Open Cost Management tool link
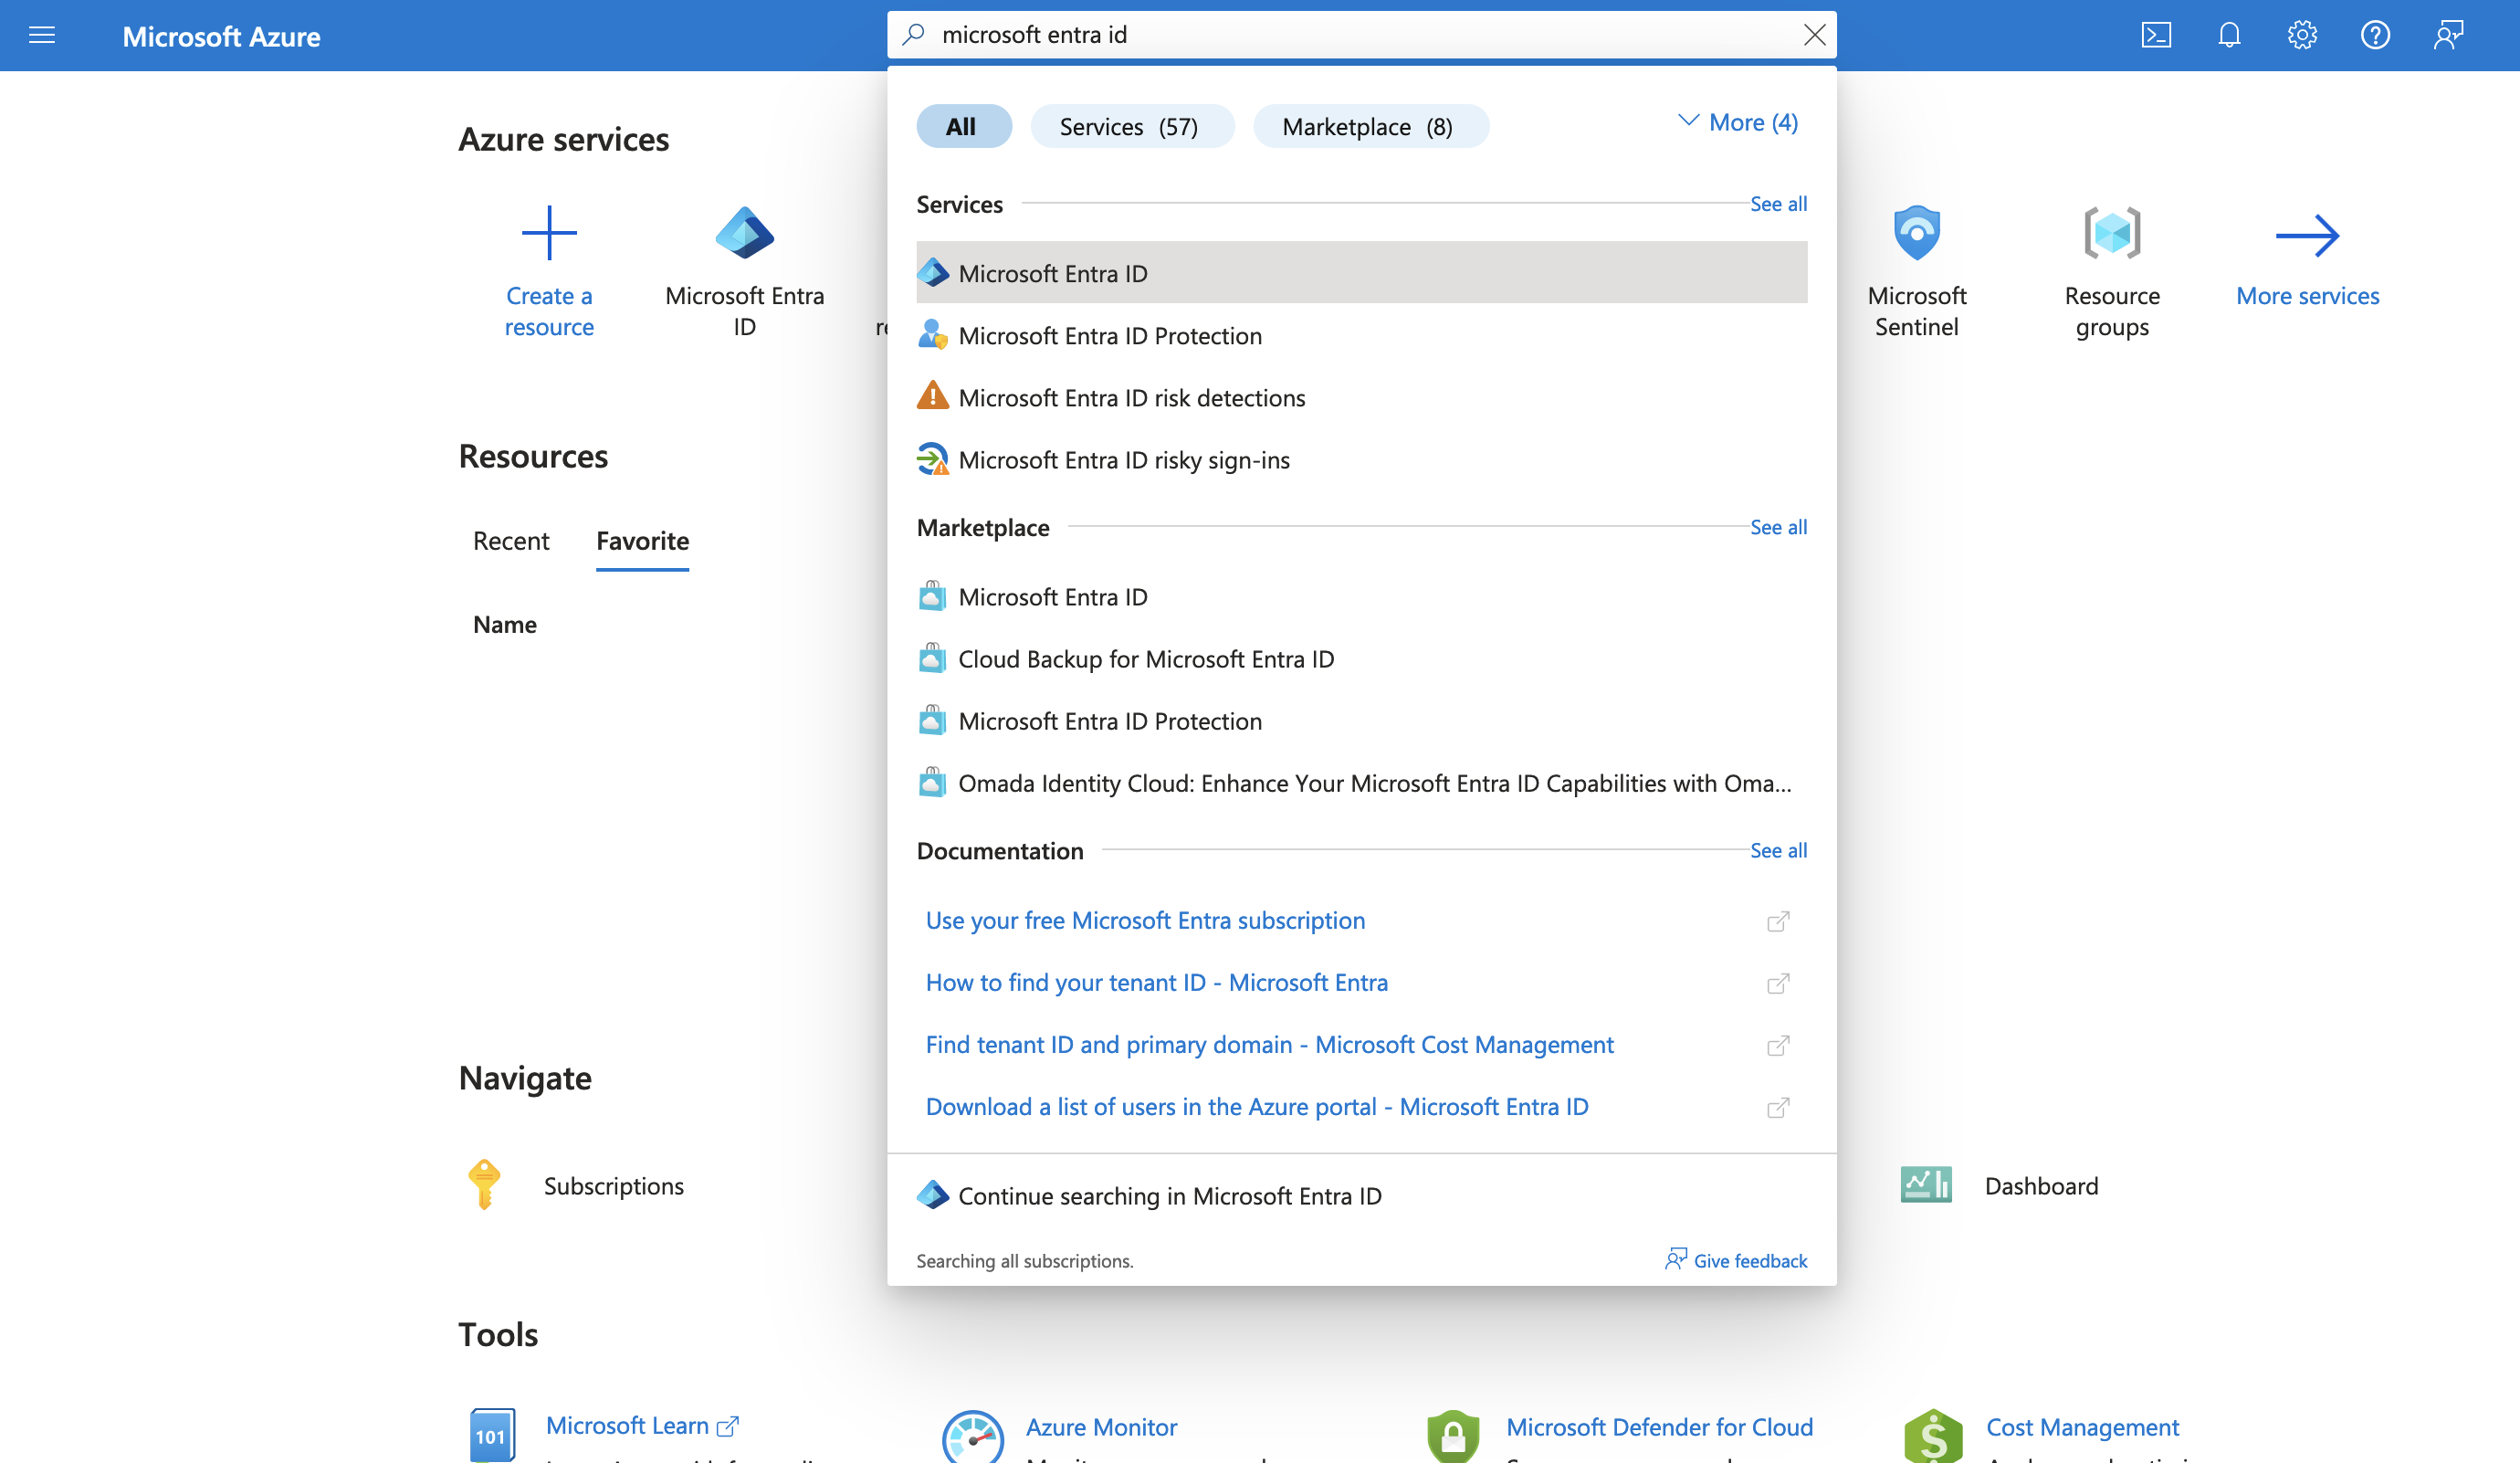2520x1463 pixels. (2082, 1427)
